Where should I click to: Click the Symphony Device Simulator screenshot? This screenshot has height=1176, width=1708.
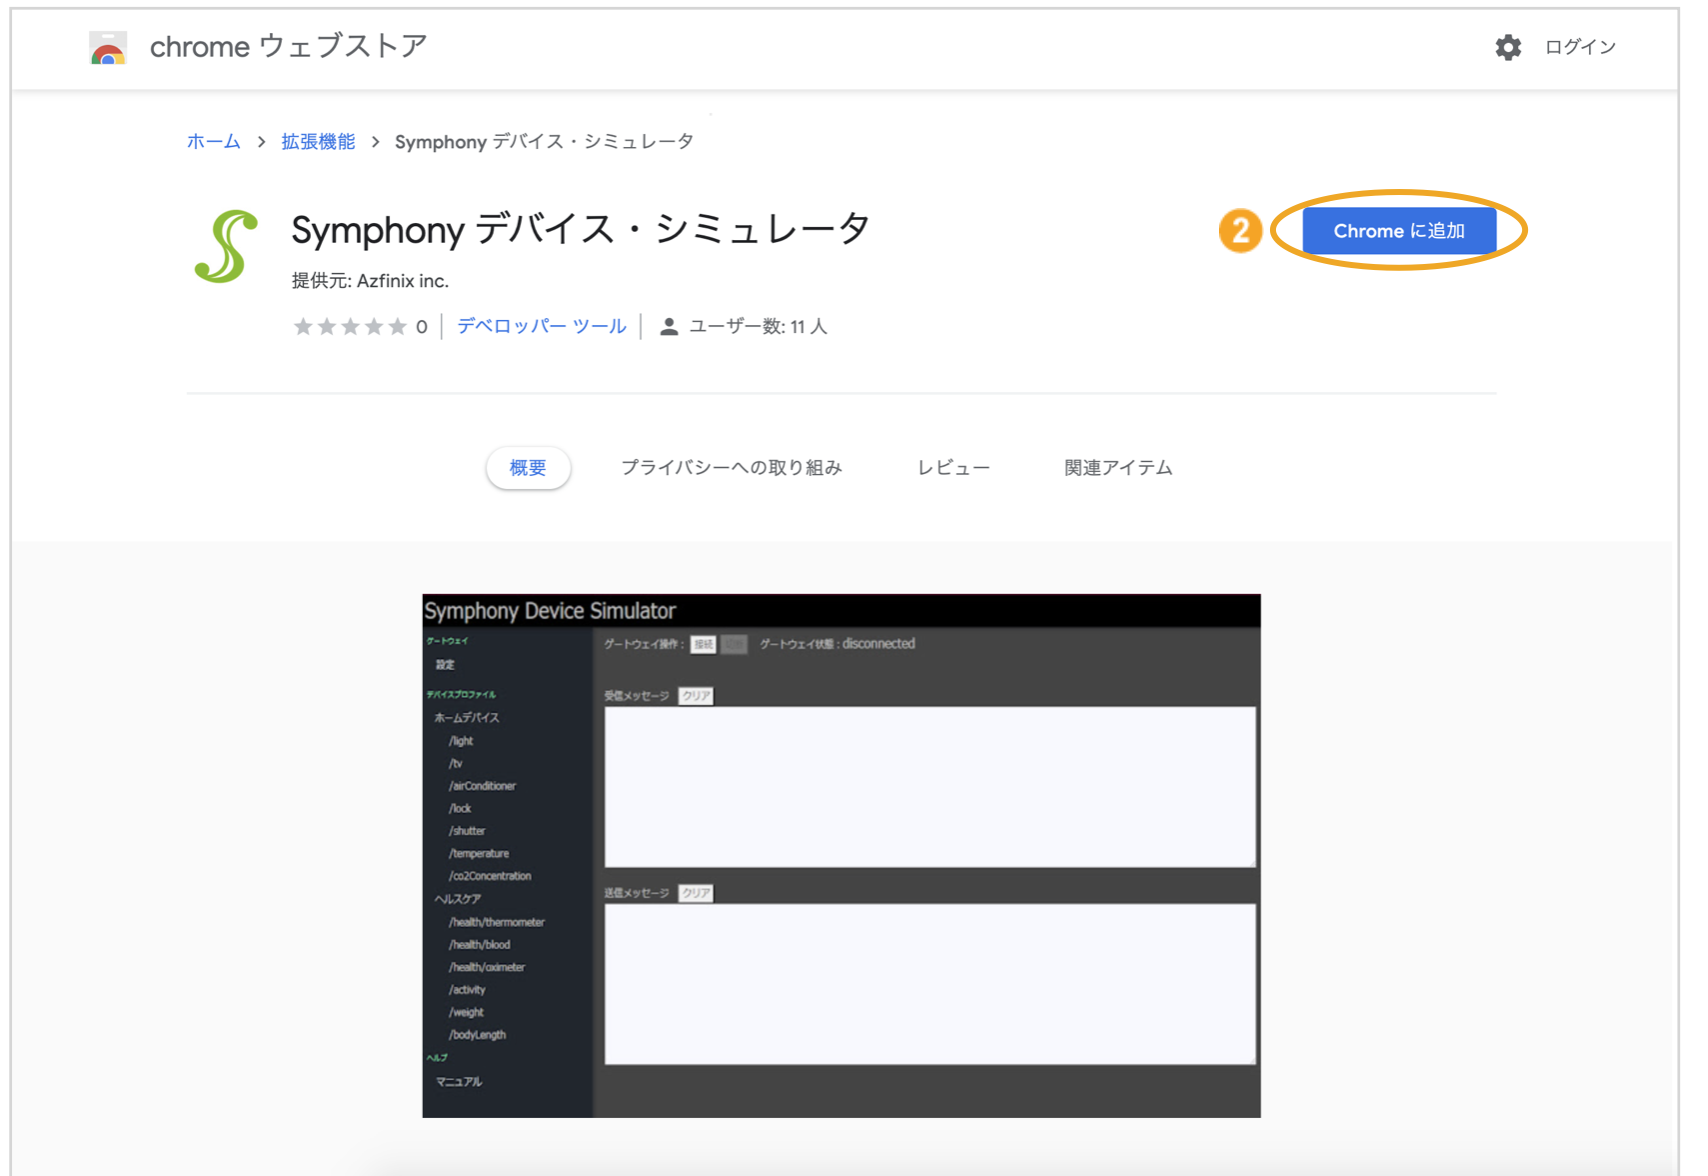[841, 856]
